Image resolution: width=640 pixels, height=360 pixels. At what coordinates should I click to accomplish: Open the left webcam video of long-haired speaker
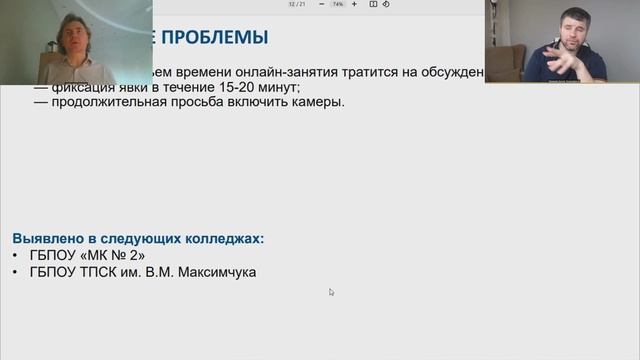tap(76, 42)
